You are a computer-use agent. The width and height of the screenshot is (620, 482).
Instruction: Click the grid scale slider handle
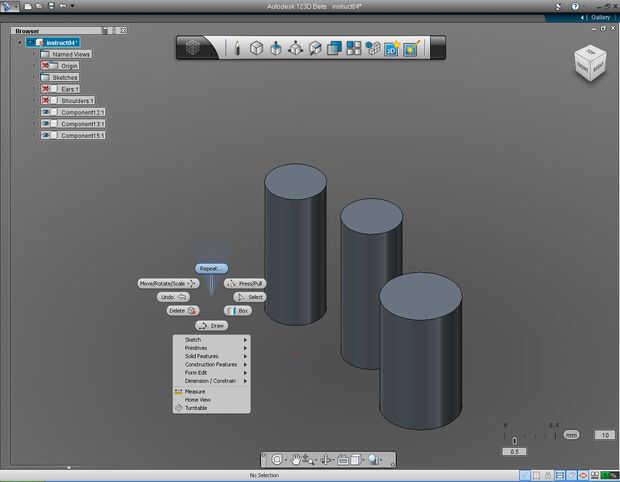(515, 440)
